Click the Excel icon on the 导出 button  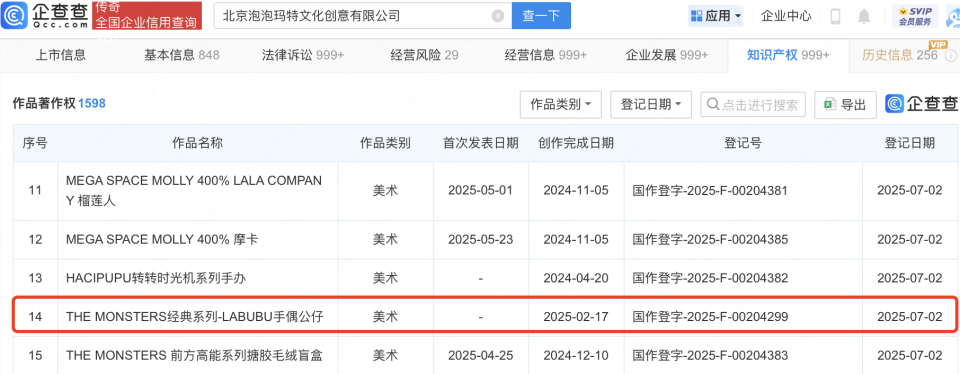(830, 105)
